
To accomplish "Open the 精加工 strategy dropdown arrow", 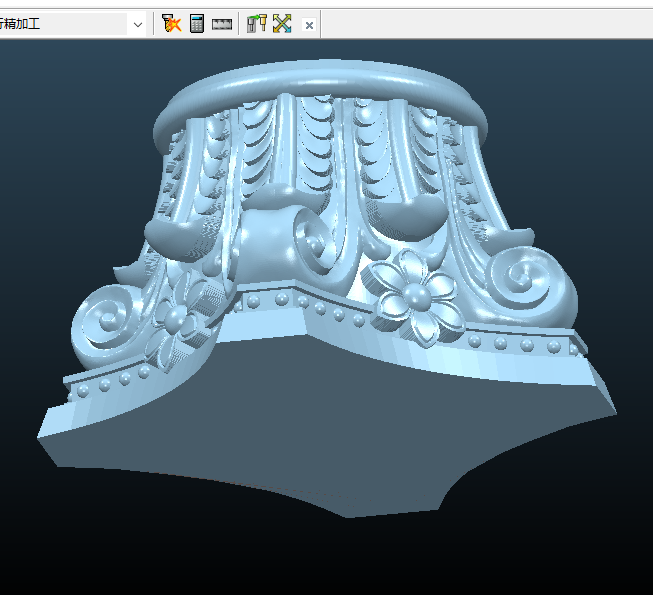I will tap(137, 24).
